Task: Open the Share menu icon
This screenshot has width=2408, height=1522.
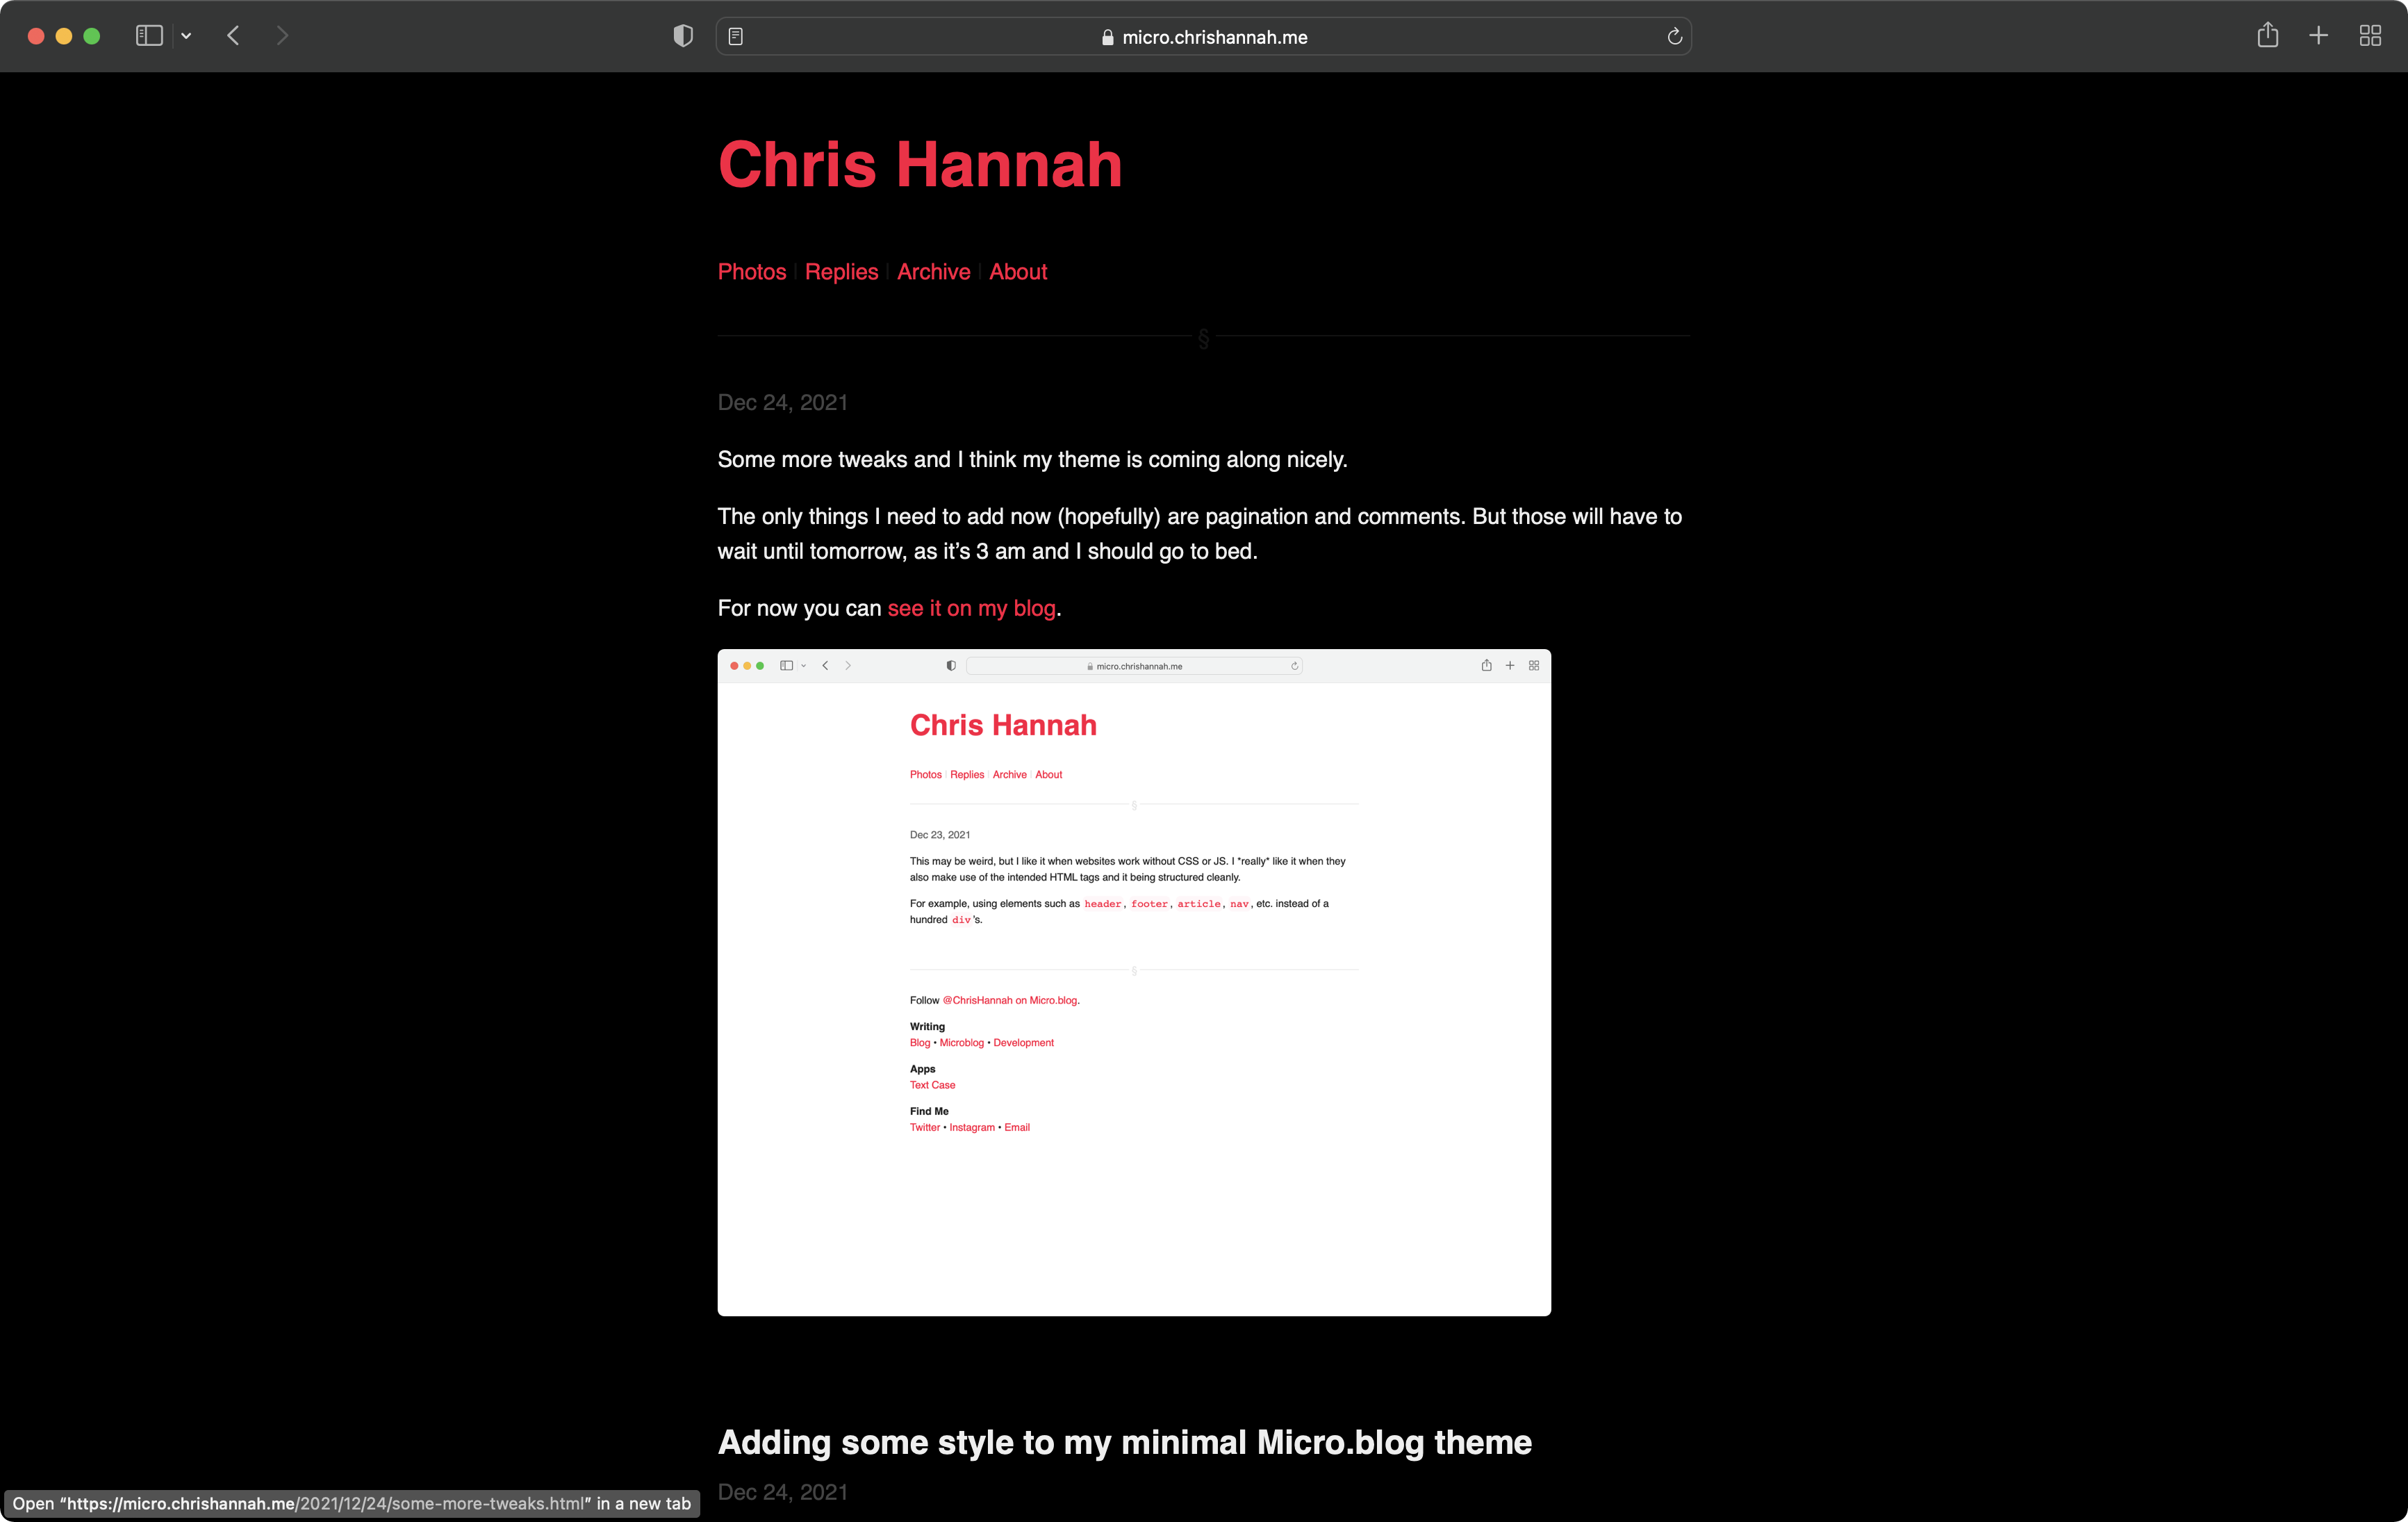Action: point(2267,36)
